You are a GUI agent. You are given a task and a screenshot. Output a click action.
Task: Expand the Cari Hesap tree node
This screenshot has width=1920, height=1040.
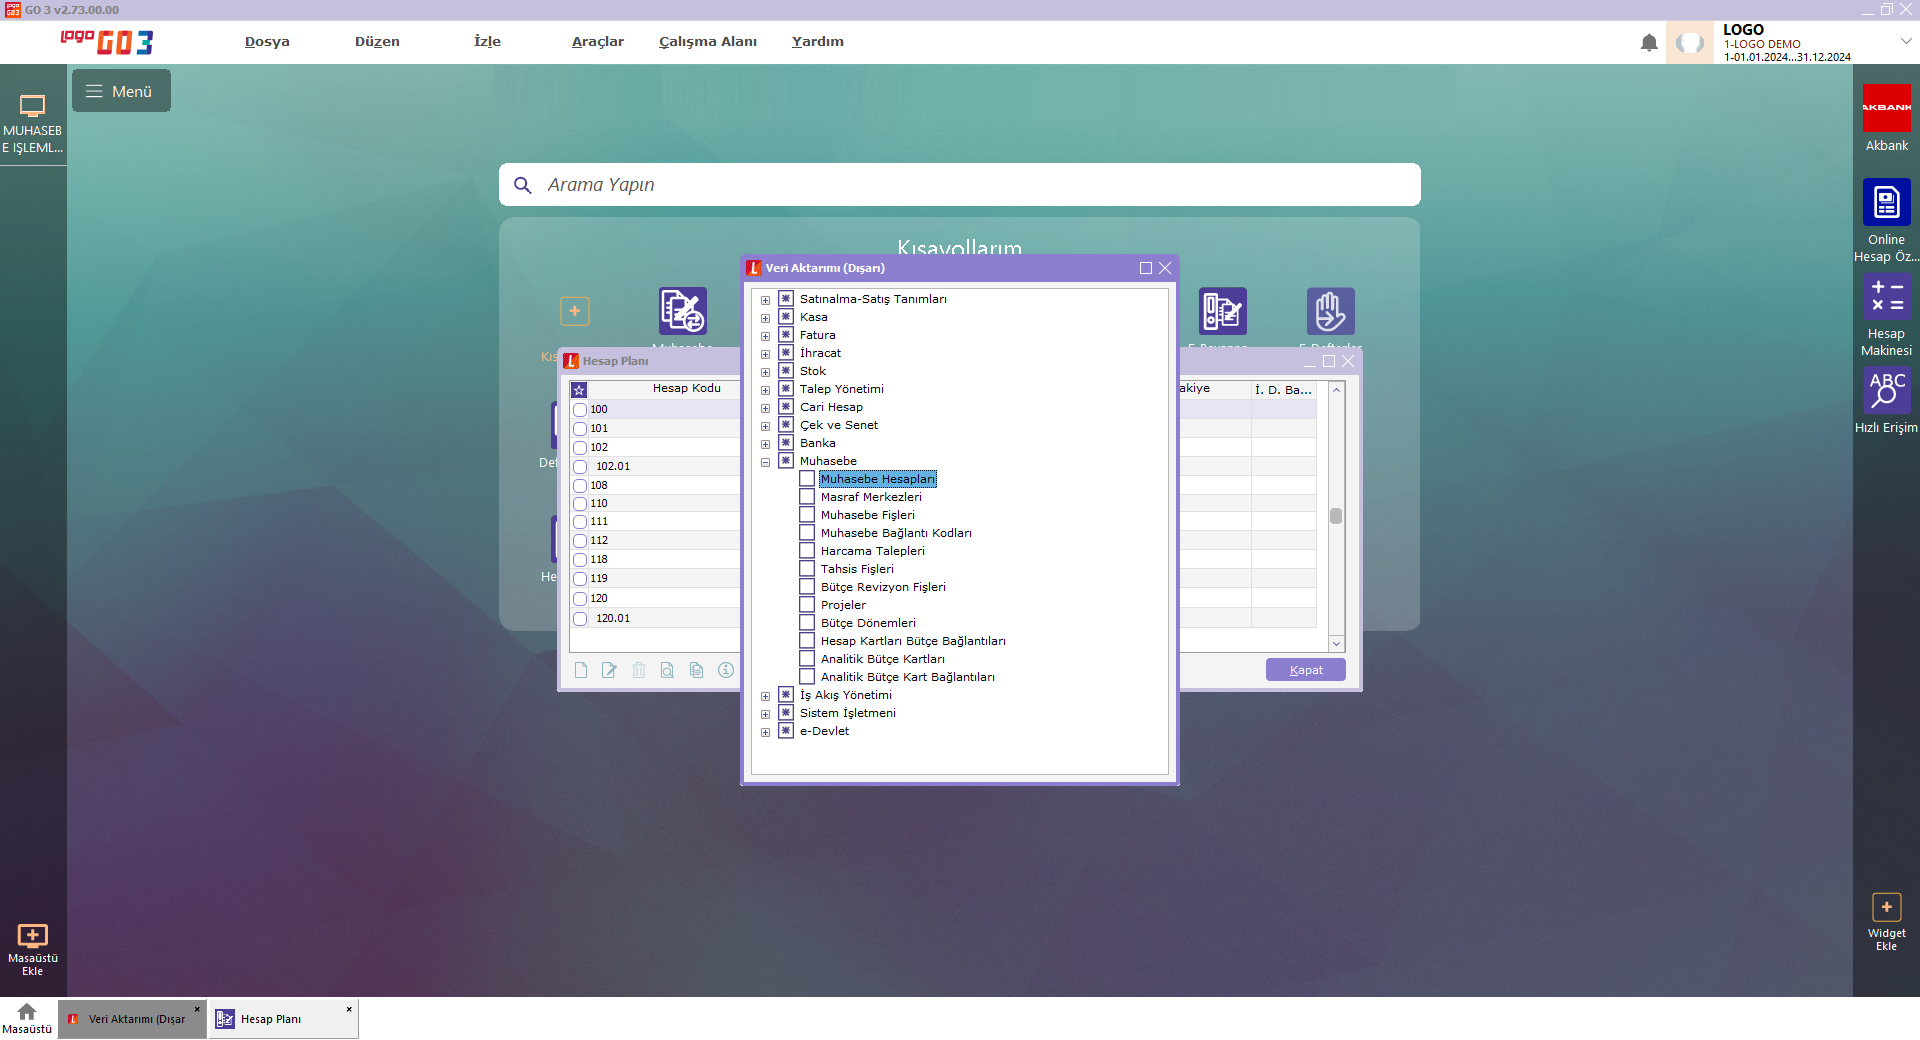766,408
